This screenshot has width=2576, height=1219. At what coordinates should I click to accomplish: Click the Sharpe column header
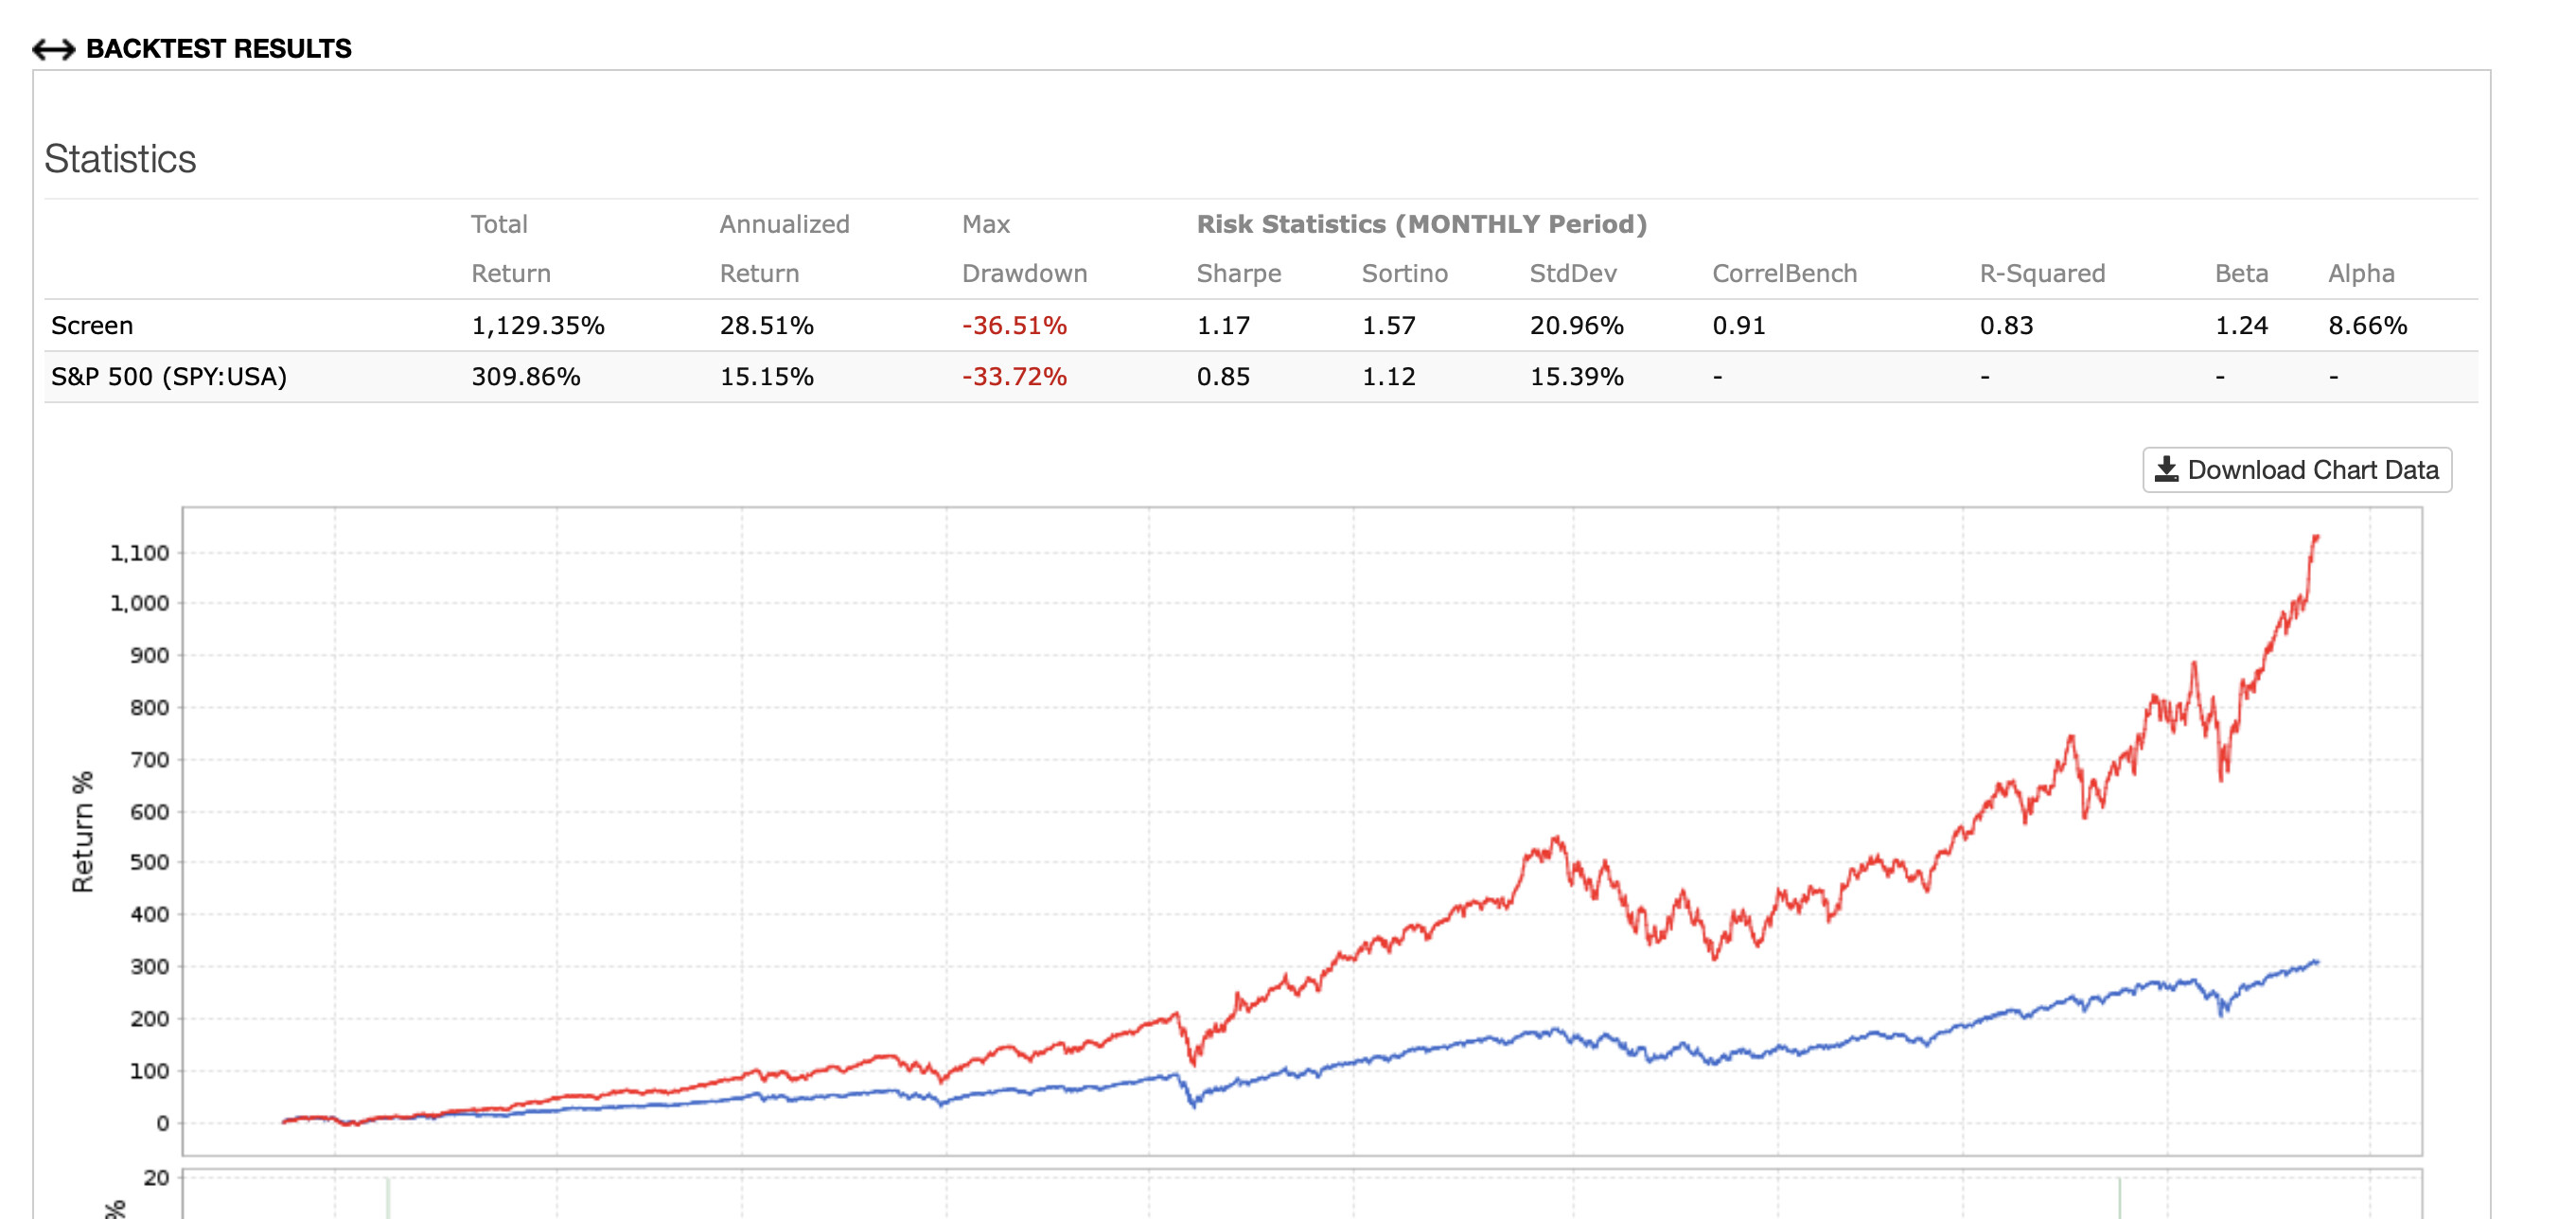(x=1238, y=273)
